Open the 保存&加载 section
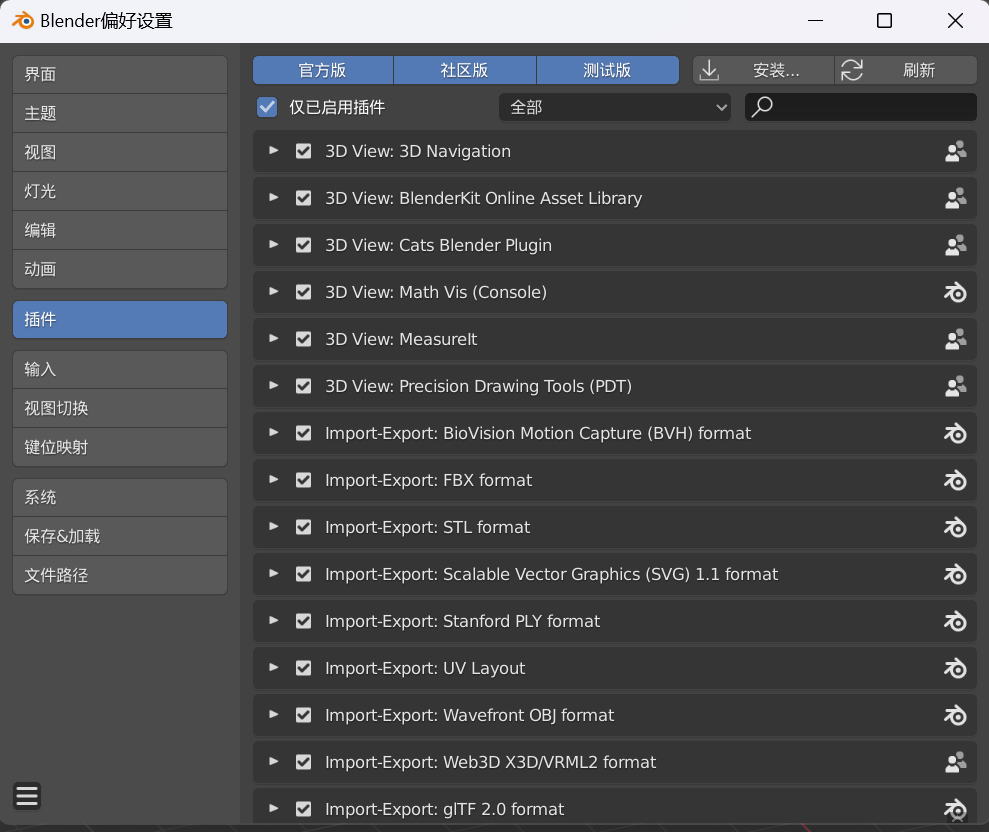The image size is (989, 832). (x=120, y=537)
